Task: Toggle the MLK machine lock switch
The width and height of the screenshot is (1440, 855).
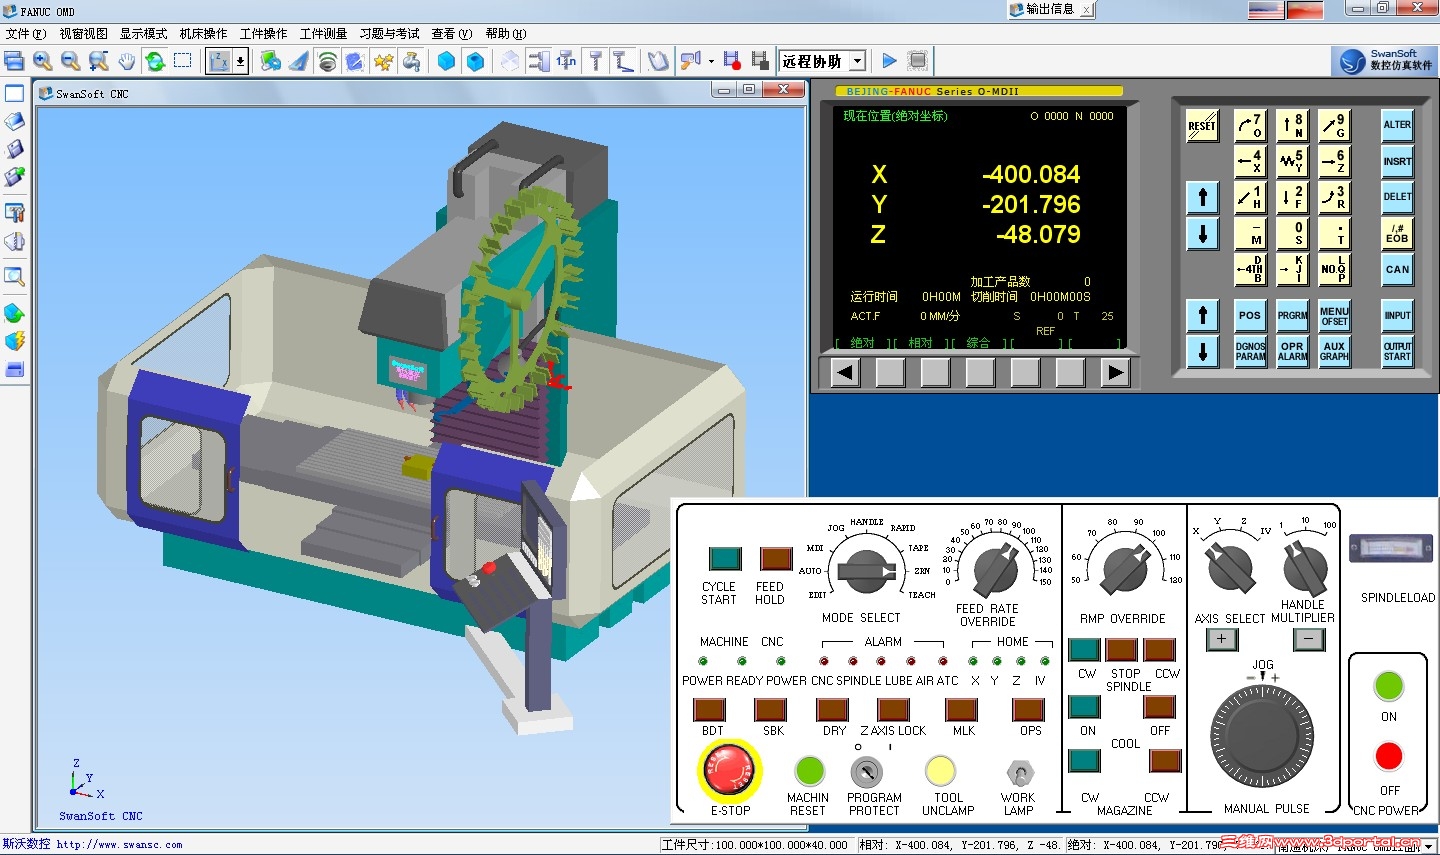Action: 961,710
